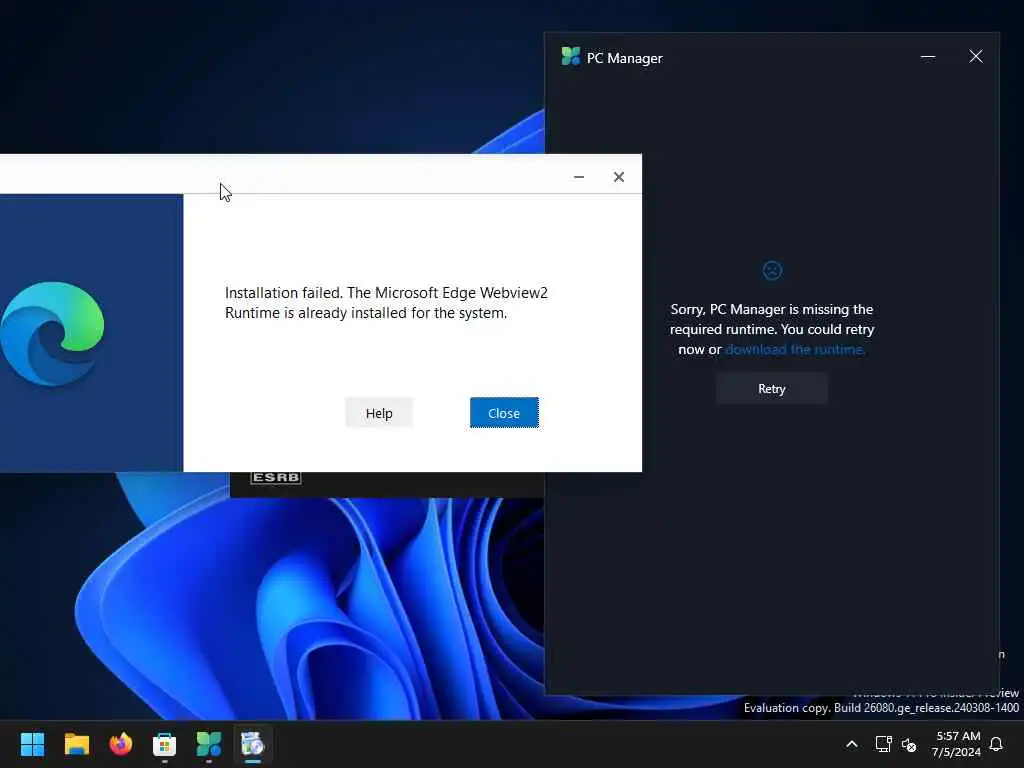The width and height of the screenshot is (1024, 768).
Task: Open the download the runtime link
Action: tap(795, 349)
